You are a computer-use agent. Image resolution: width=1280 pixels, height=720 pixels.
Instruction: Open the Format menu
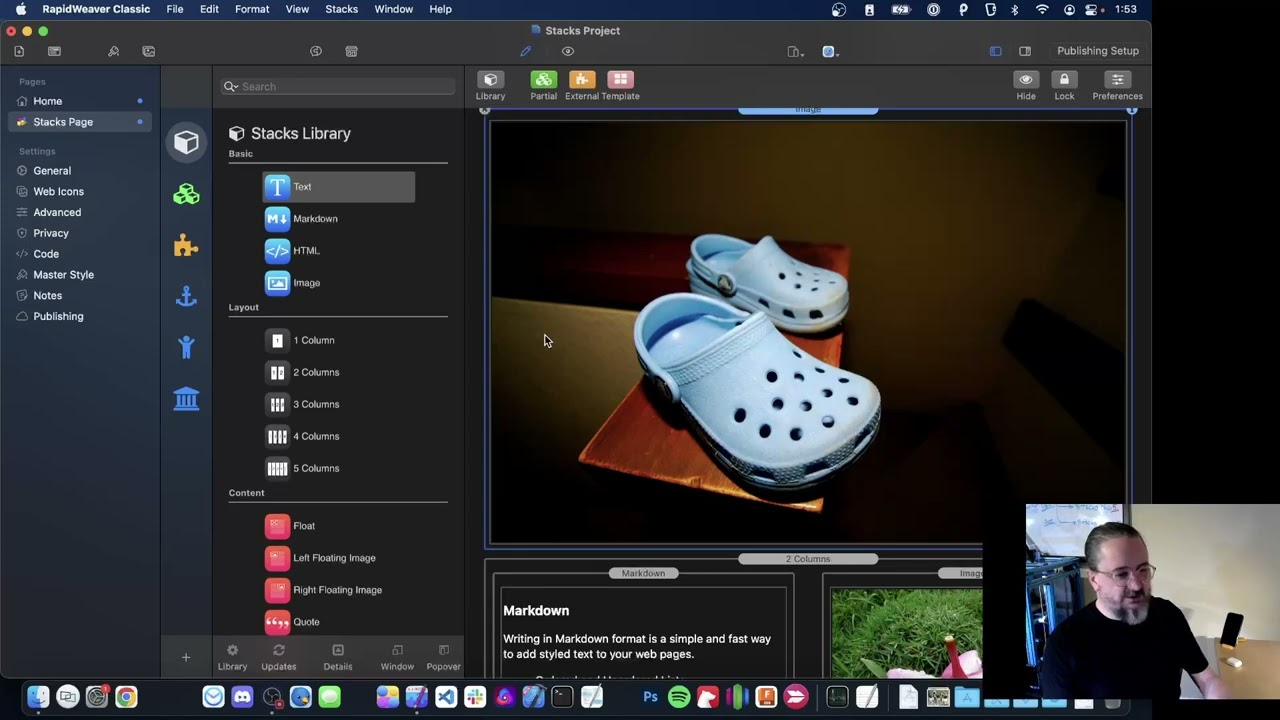[252, 9]
